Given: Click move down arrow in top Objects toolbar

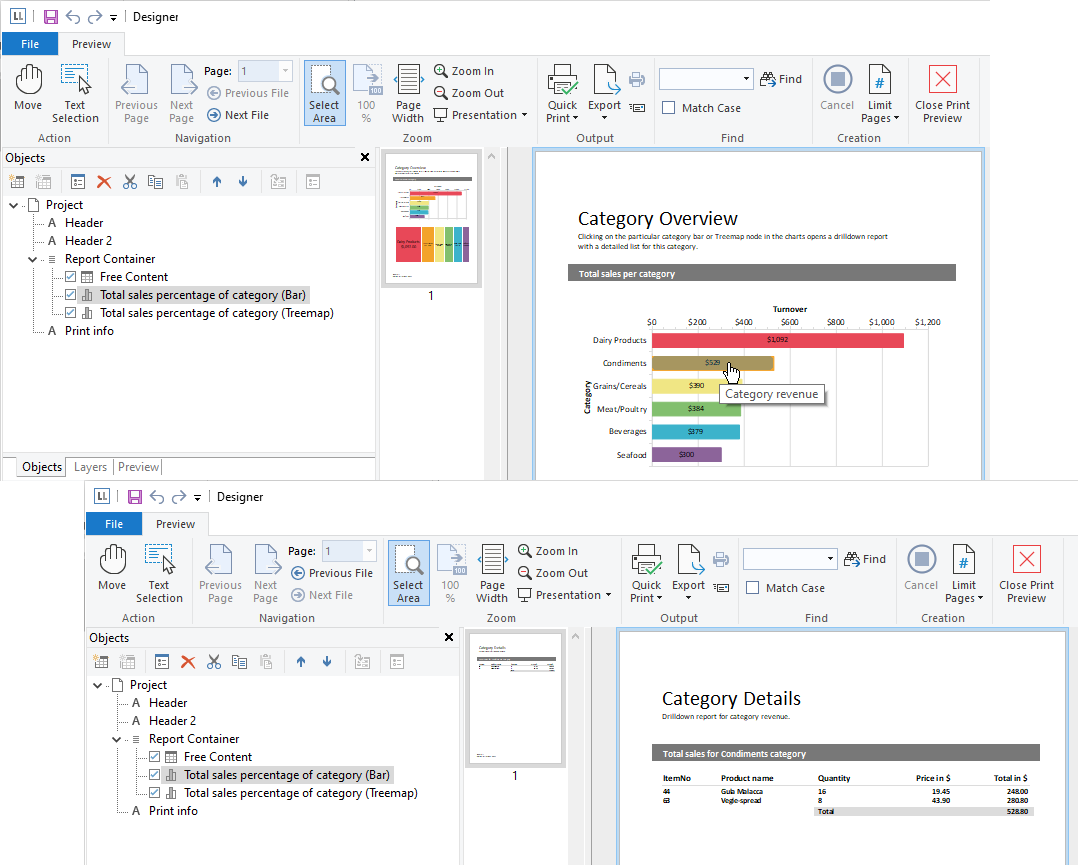Looking at the screenshot, I should tap(243, 182).
